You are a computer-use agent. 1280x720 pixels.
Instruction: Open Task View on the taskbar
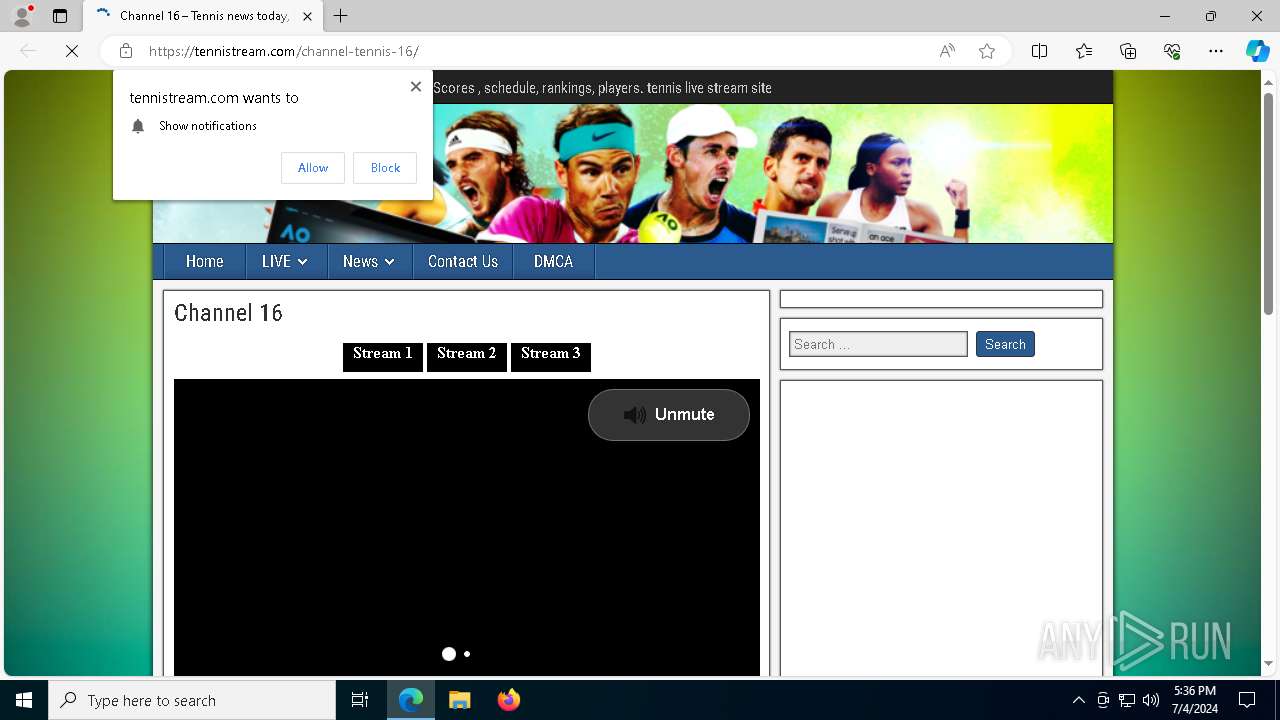click(x=360, y=700)
